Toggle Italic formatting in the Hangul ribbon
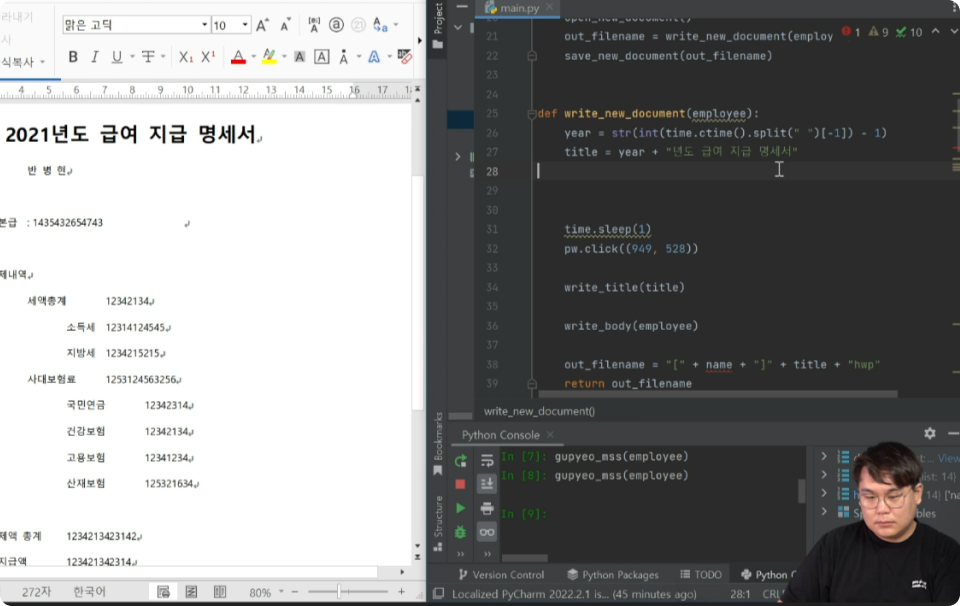 (94, 57)
